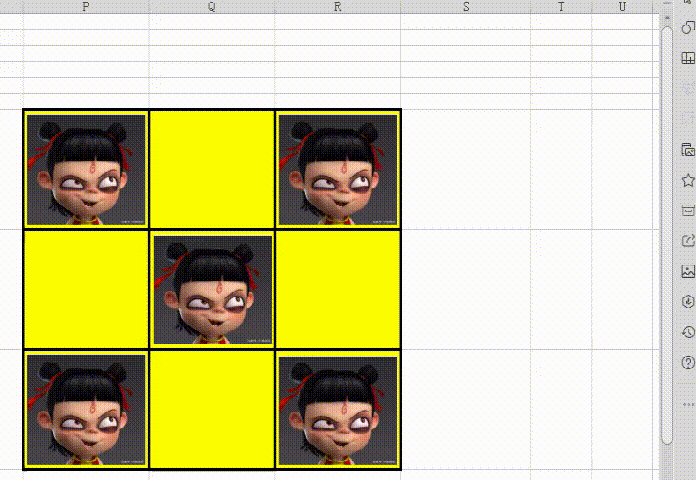Open the history clock icon in sidebar

click(x=688, y=332)
